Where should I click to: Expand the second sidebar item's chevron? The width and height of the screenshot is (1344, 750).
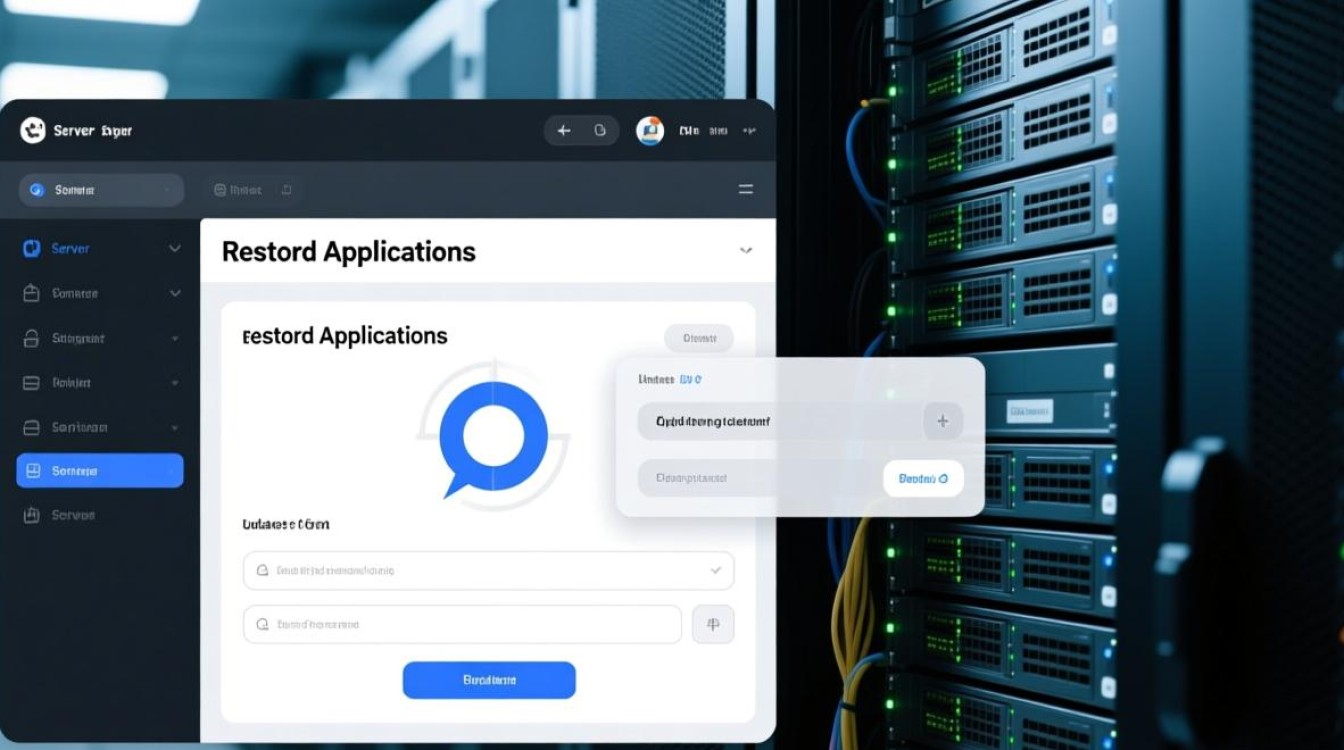pos(175,293)
